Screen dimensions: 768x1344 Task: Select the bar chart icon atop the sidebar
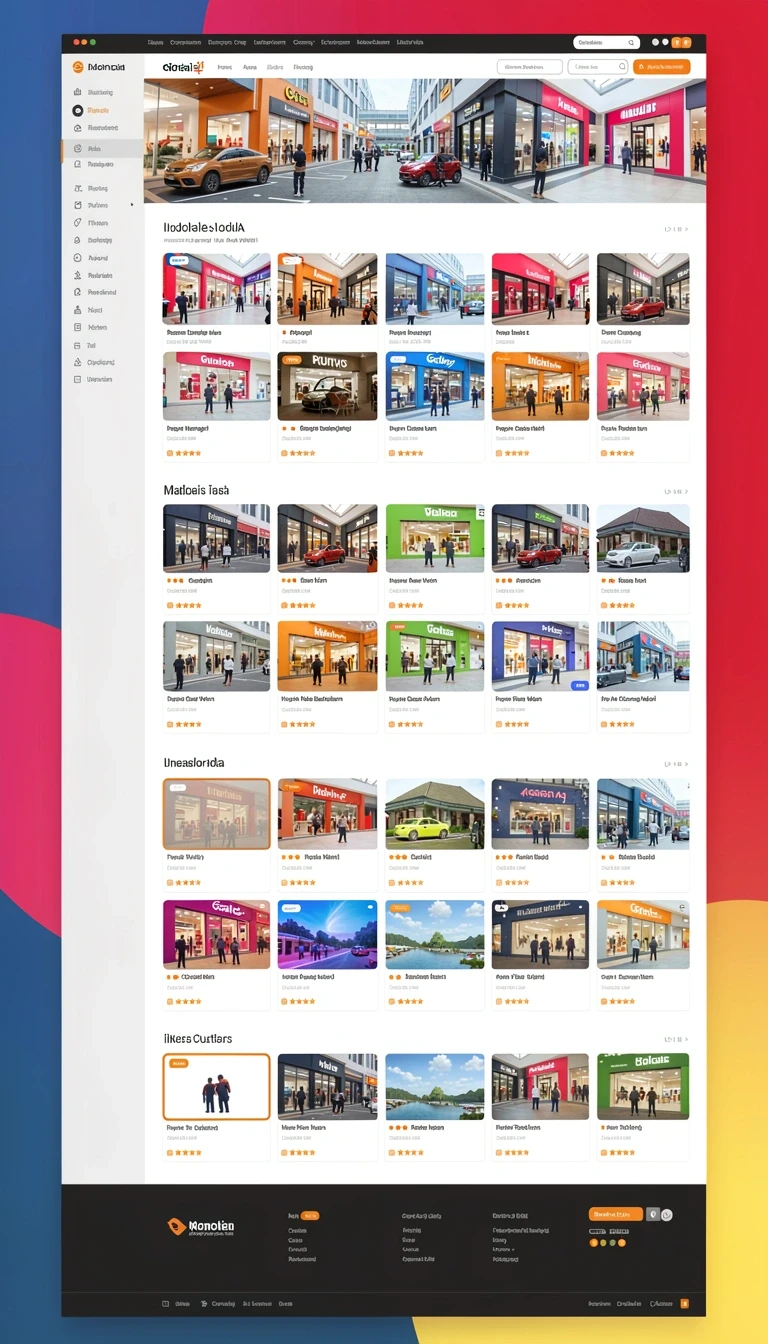point(78,92)
